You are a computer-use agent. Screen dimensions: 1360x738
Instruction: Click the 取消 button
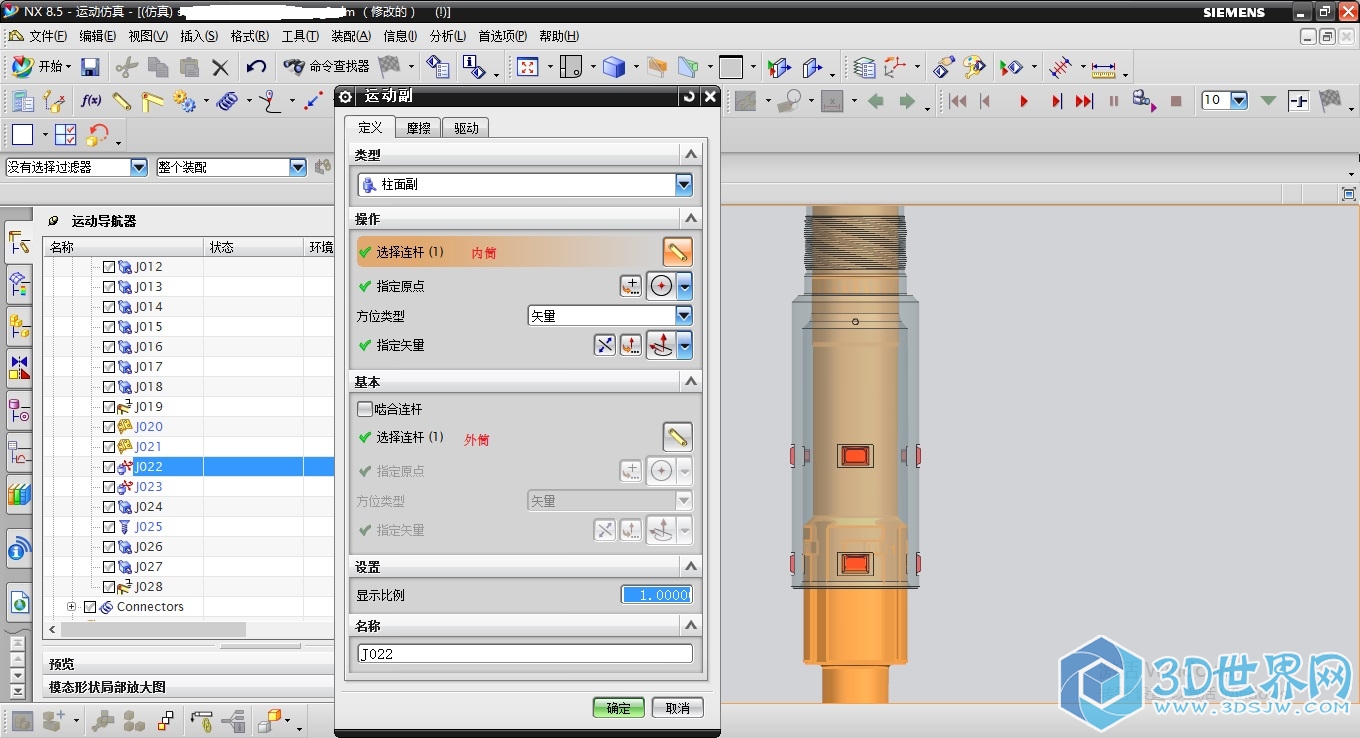point(677,707)
